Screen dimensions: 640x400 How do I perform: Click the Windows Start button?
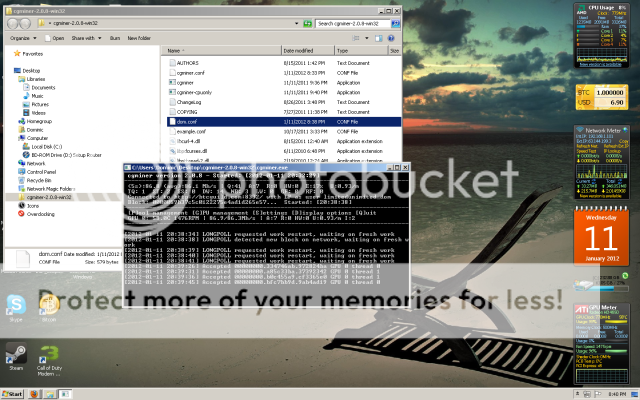click(x=12, y=394)
